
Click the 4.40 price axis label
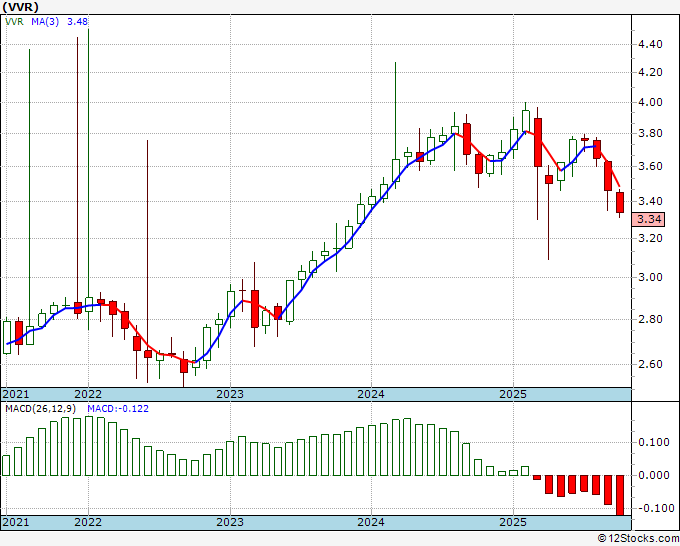click(651, 44)
